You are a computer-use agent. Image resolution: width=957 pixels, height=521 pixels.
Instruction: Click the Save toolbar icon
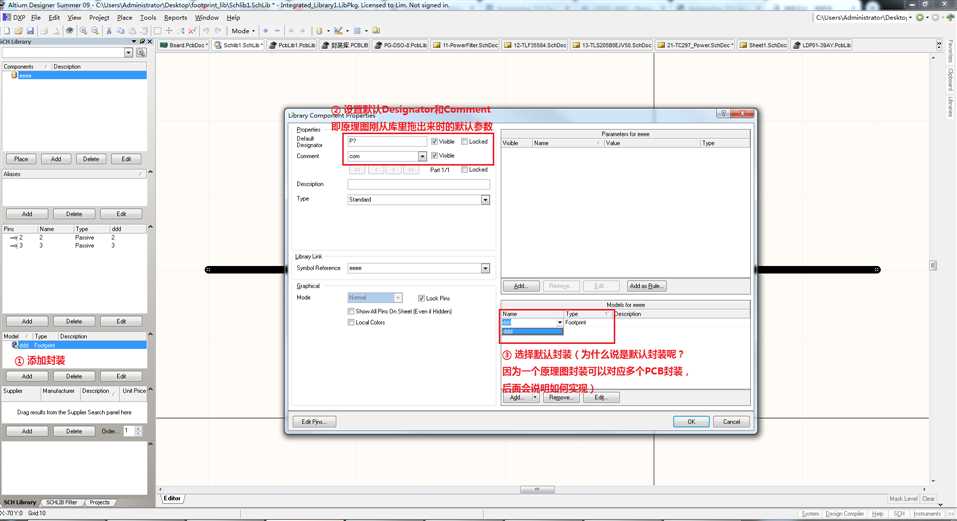31,31
